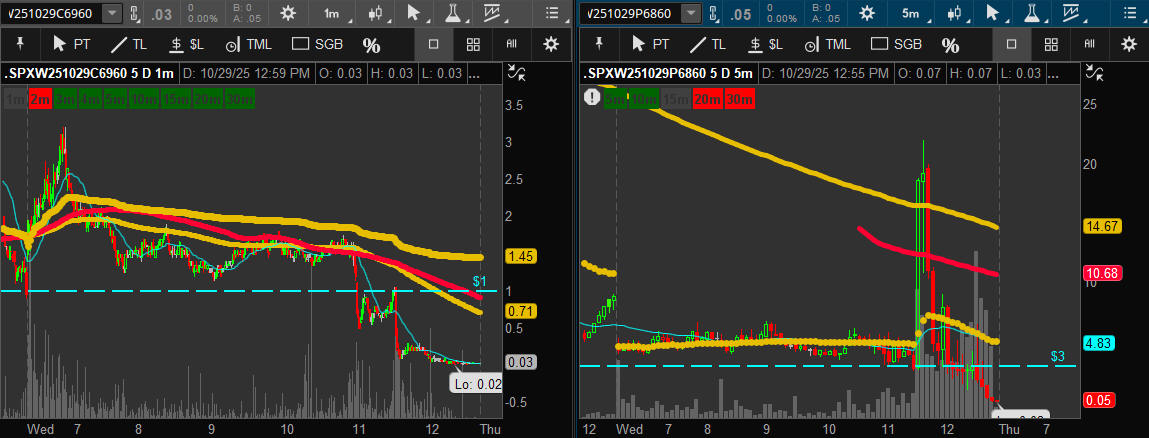Image resolution: width=1149 pixels, height=438 pixels.
Task: Switch left chart to single-pane layout
Action: pos(433,44)
